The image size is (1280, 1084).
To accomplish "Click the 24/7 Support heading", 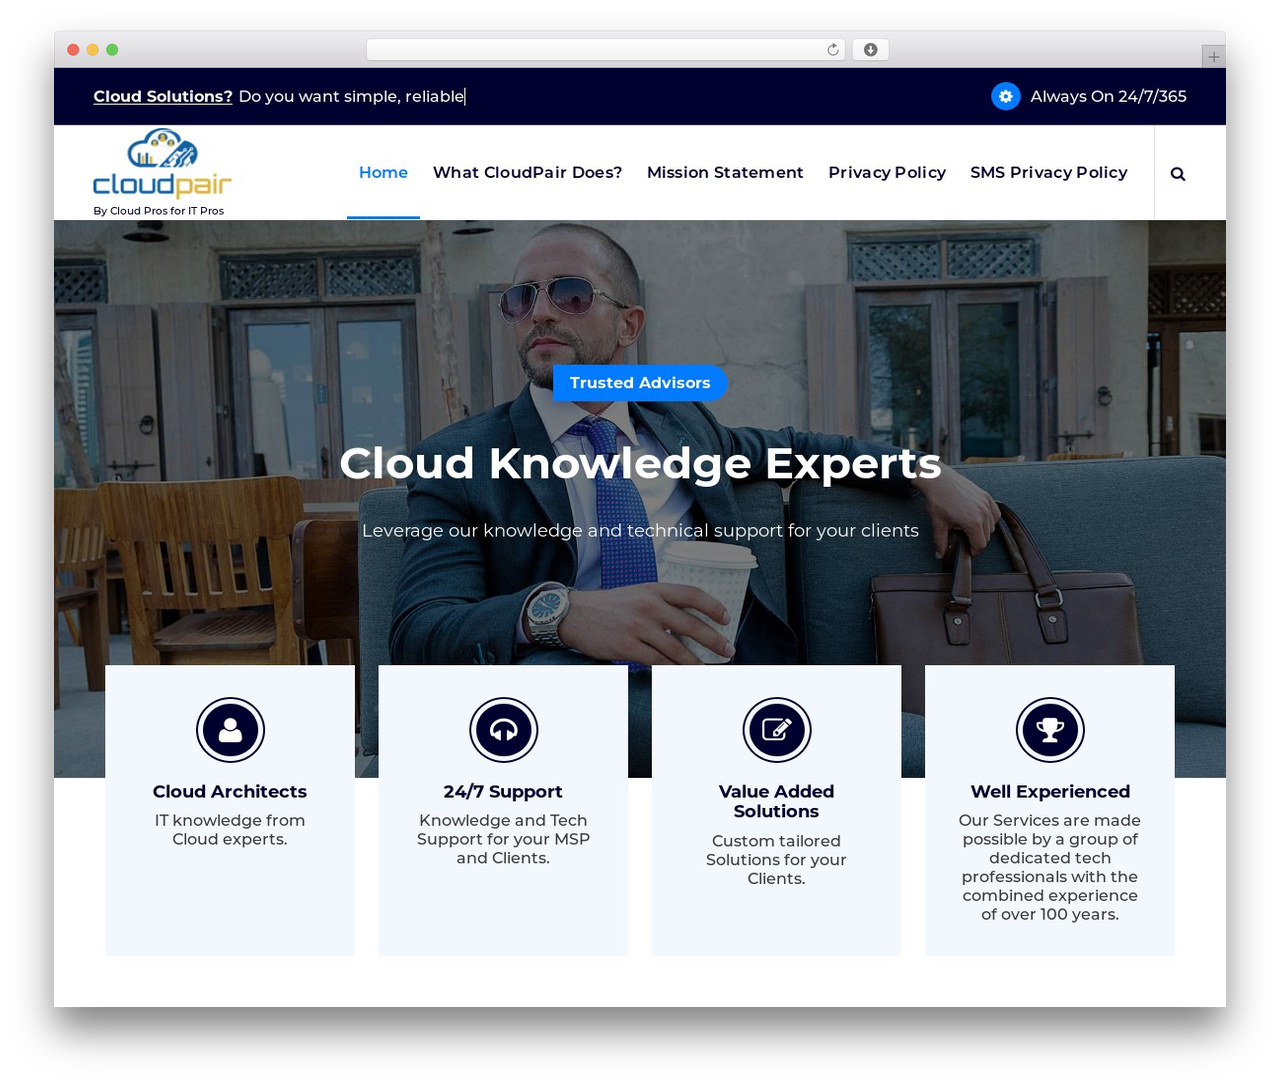I will (503, 791).
